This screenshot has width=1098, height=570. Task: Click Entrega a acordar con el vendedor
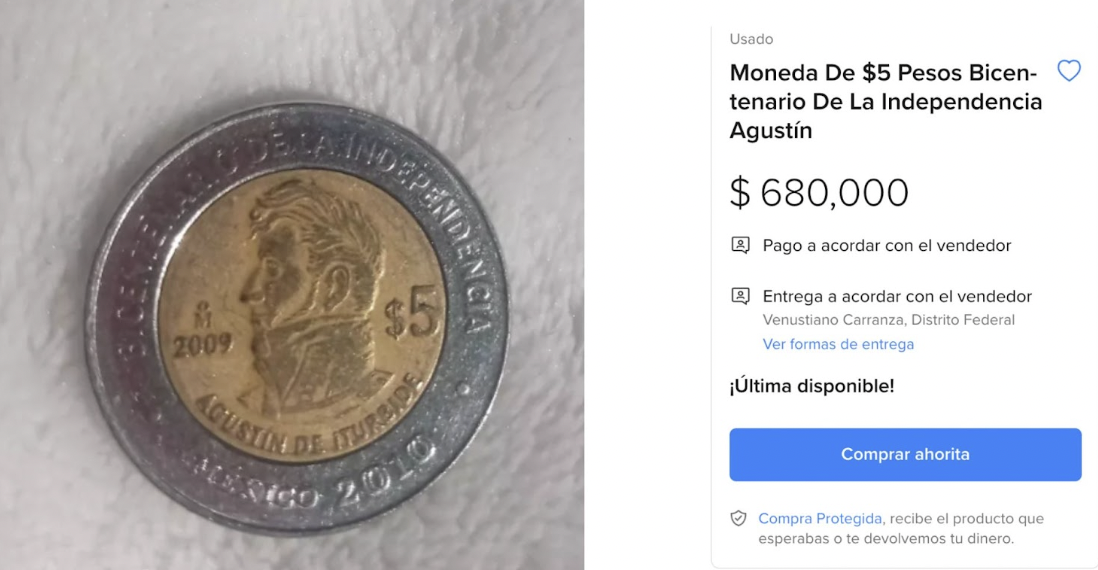(897, 296)
